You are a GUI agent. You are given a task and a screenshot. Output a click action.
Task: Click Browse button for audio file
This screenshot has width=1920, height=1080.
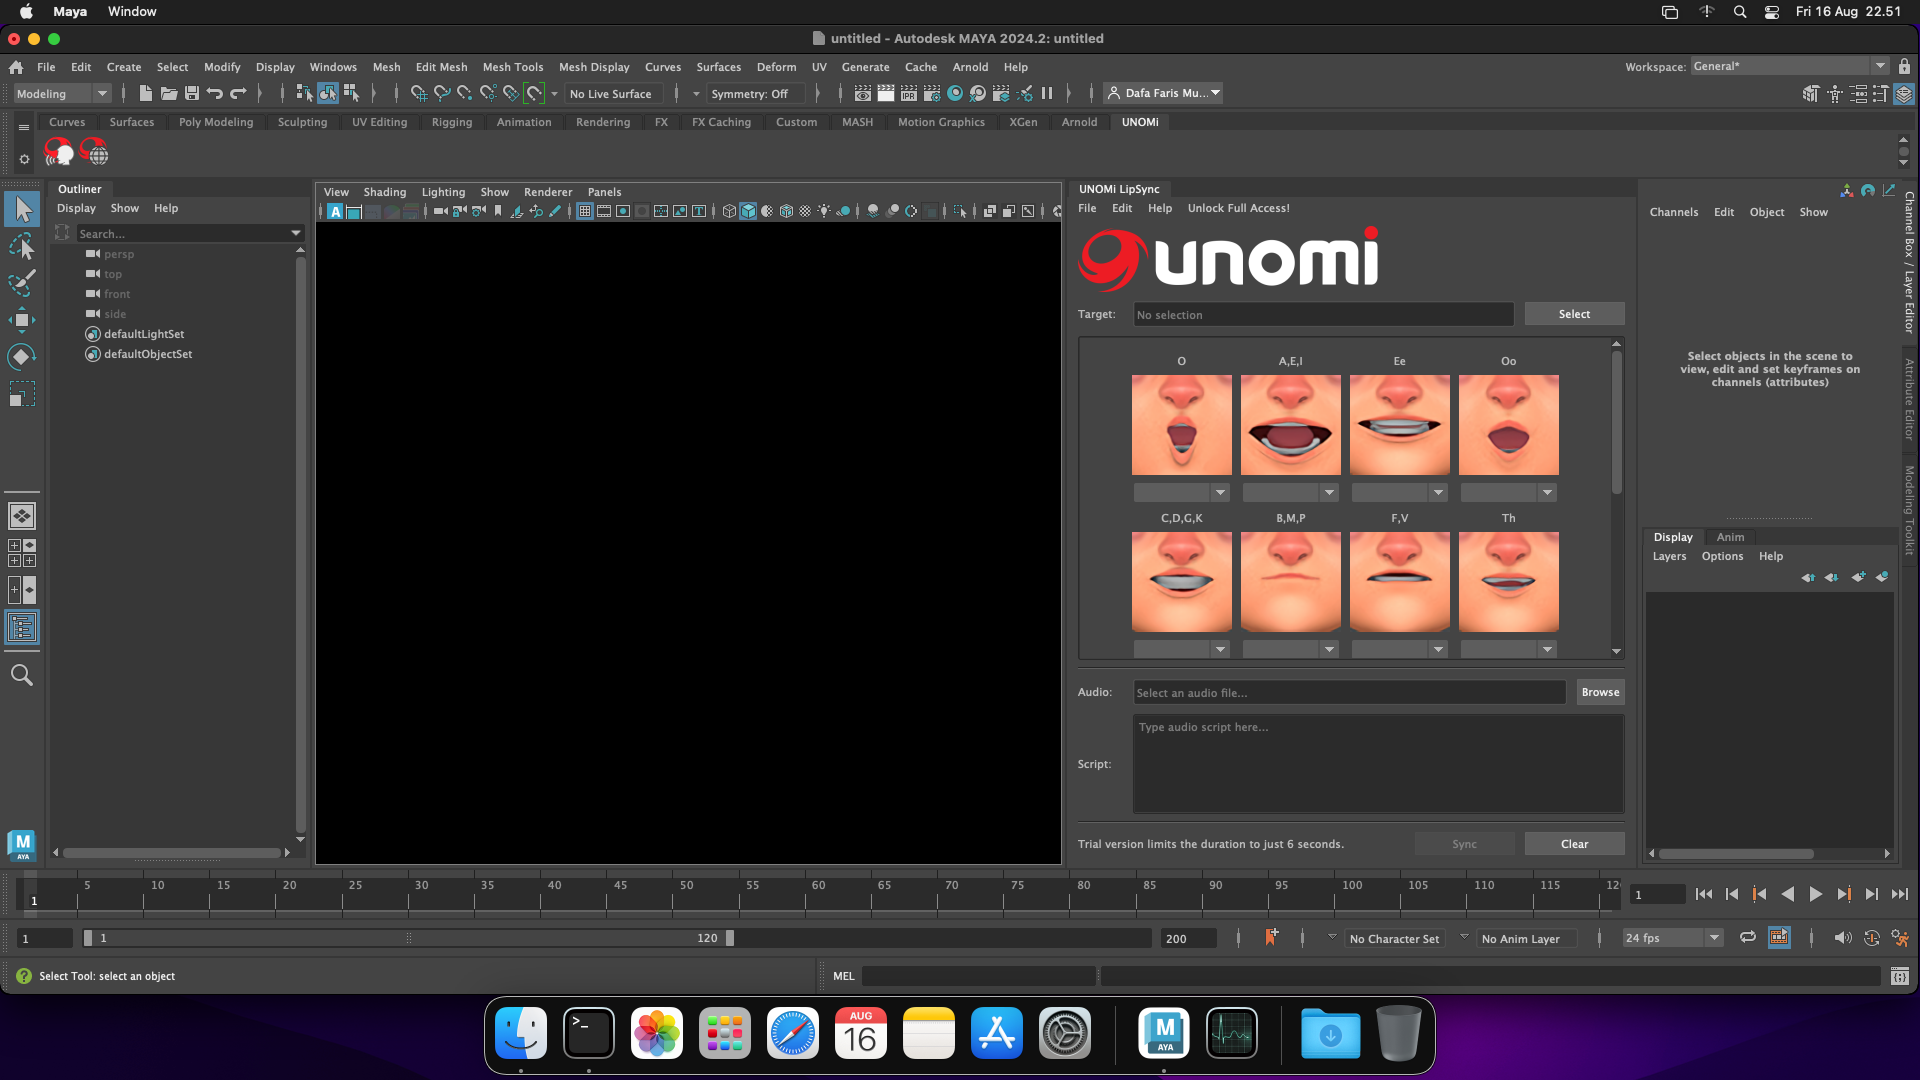tap(1599, 692)
